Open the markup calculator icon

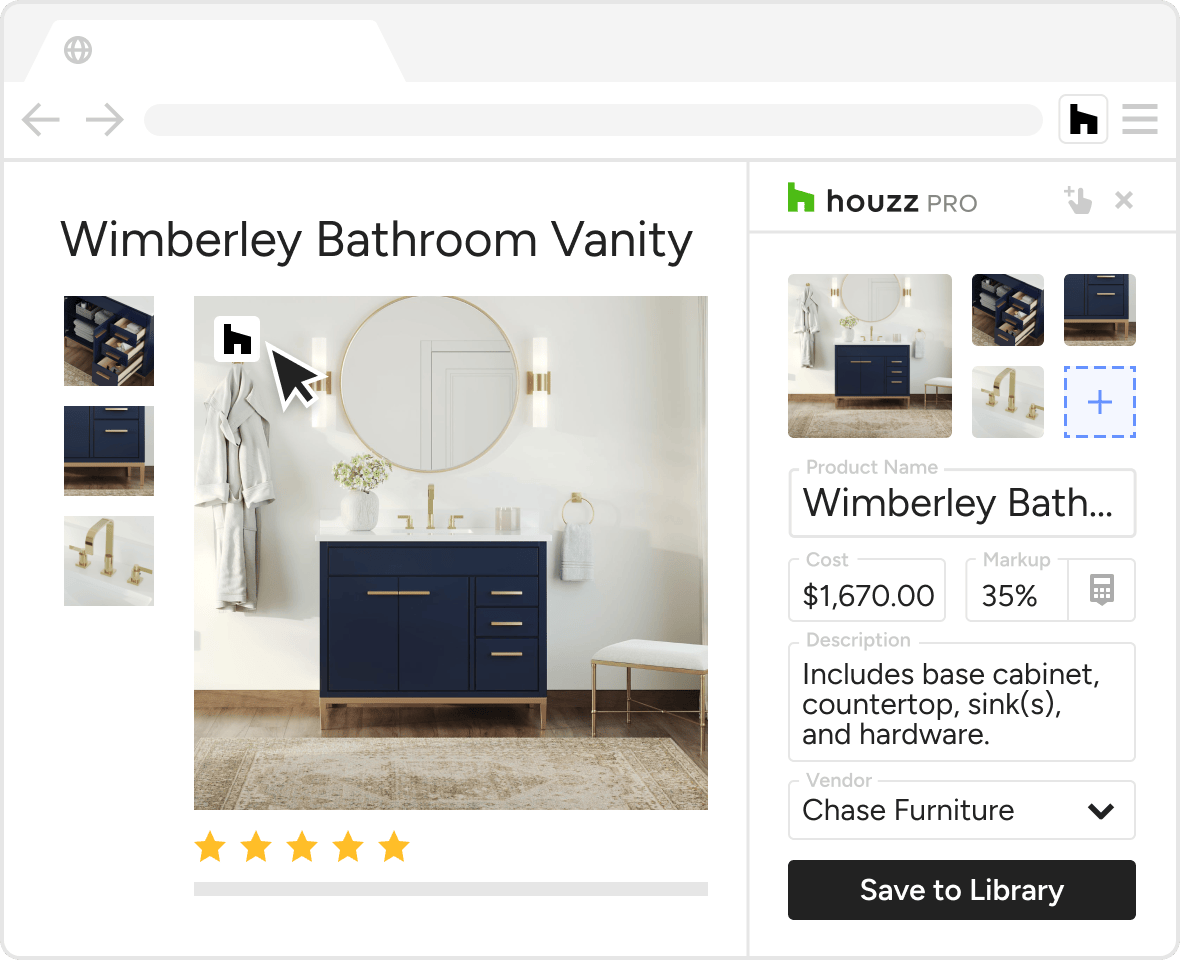pyautogui.click(x=1102, y=590)
